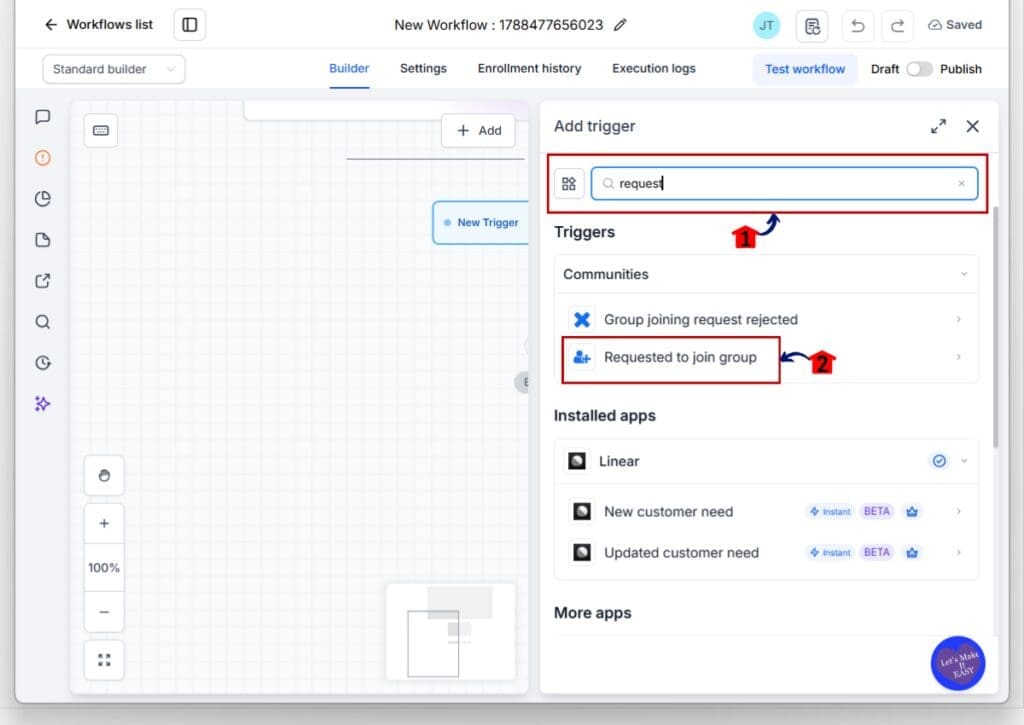Click the Test workflow button
Screen dimensions: 1024x725
[805, 69]
